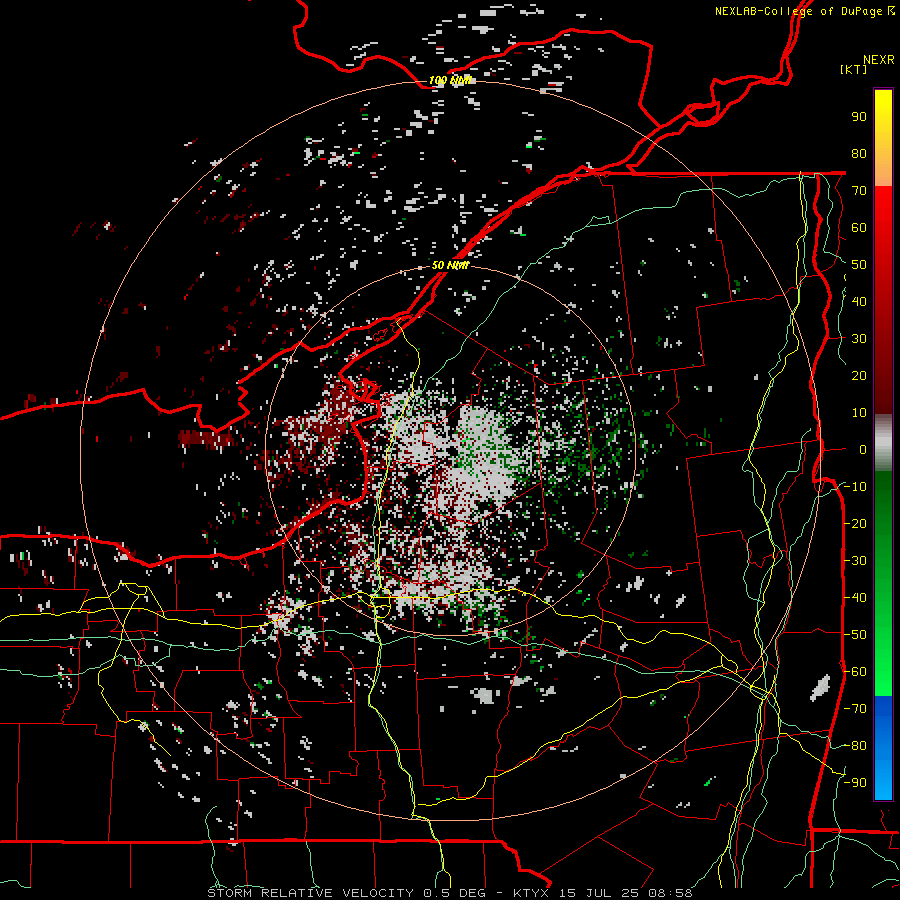This screenshot has height=900, width=900.
Task: Click the positive 80 scale label
Action: tap(859, 153)
